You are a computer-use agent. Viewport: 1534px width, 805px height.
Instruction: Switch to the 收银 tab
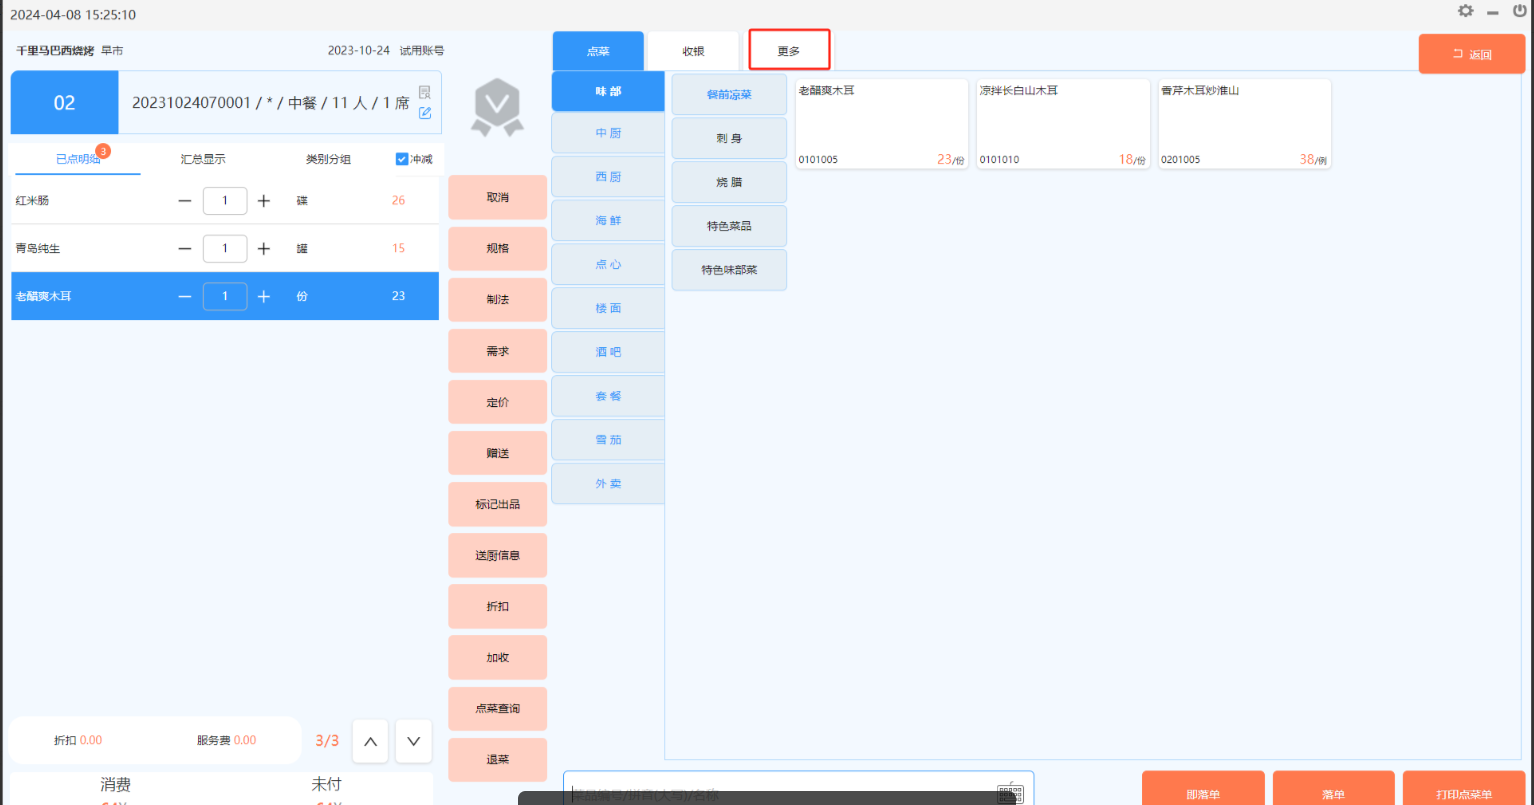(x=693, y=51)
